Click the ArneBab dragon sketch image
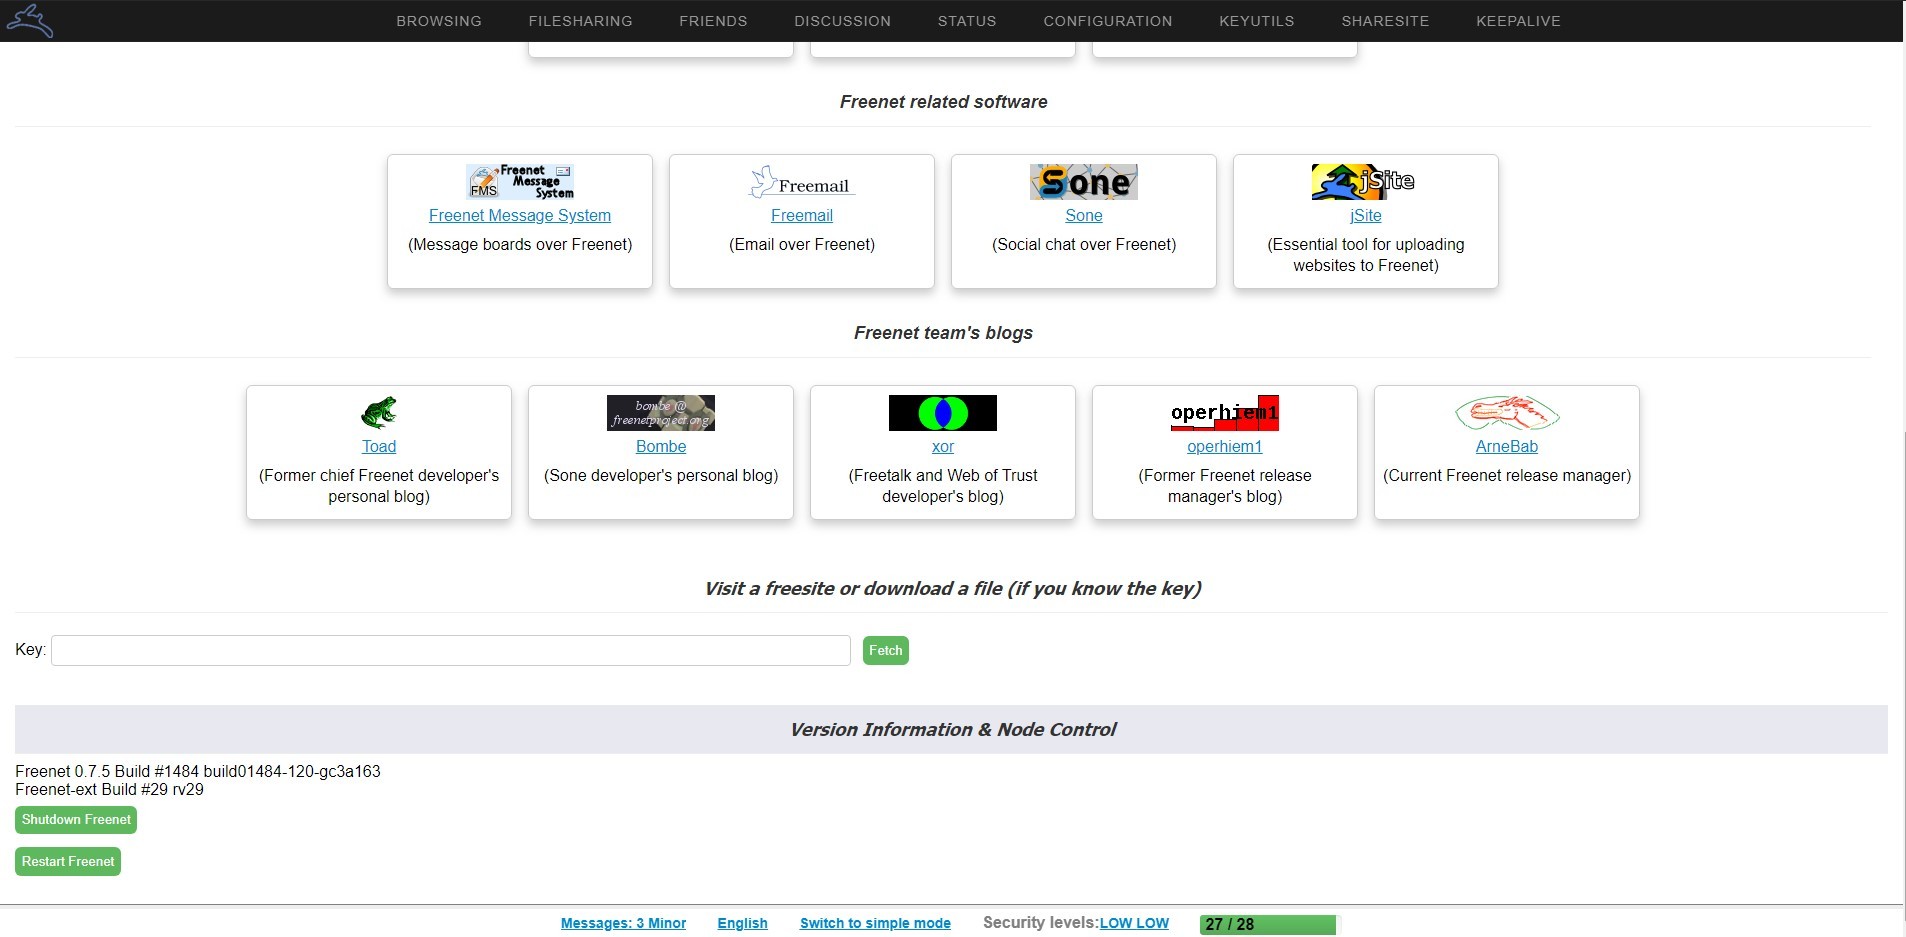The height and width of the screenshot is (937, 1906). point(1507,413)
